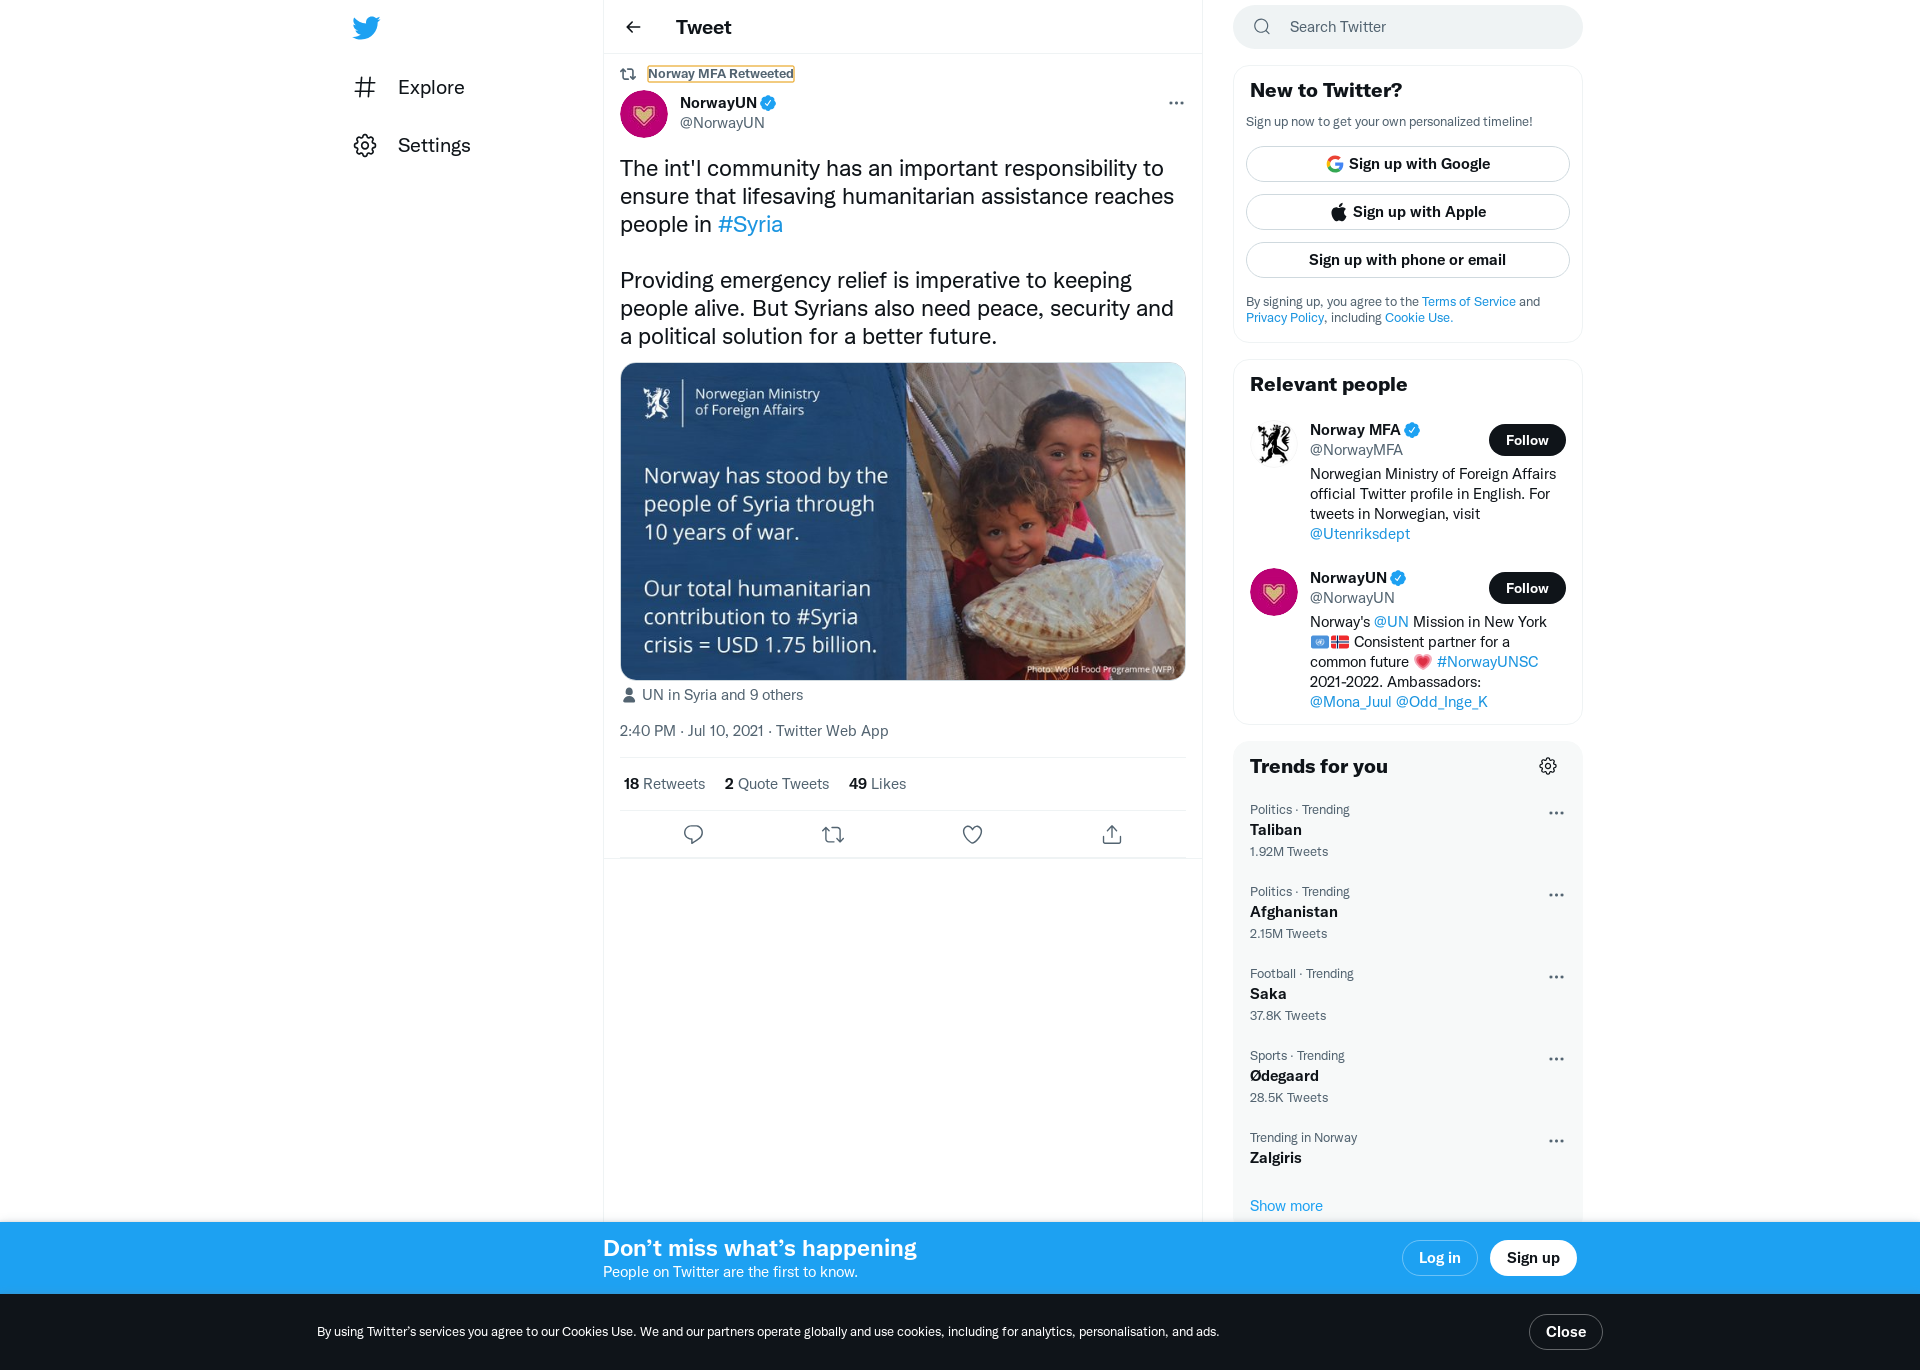Click the Twitter bird logo
The height and width of the screenshot is (1370, 1920).
point(366,28)
